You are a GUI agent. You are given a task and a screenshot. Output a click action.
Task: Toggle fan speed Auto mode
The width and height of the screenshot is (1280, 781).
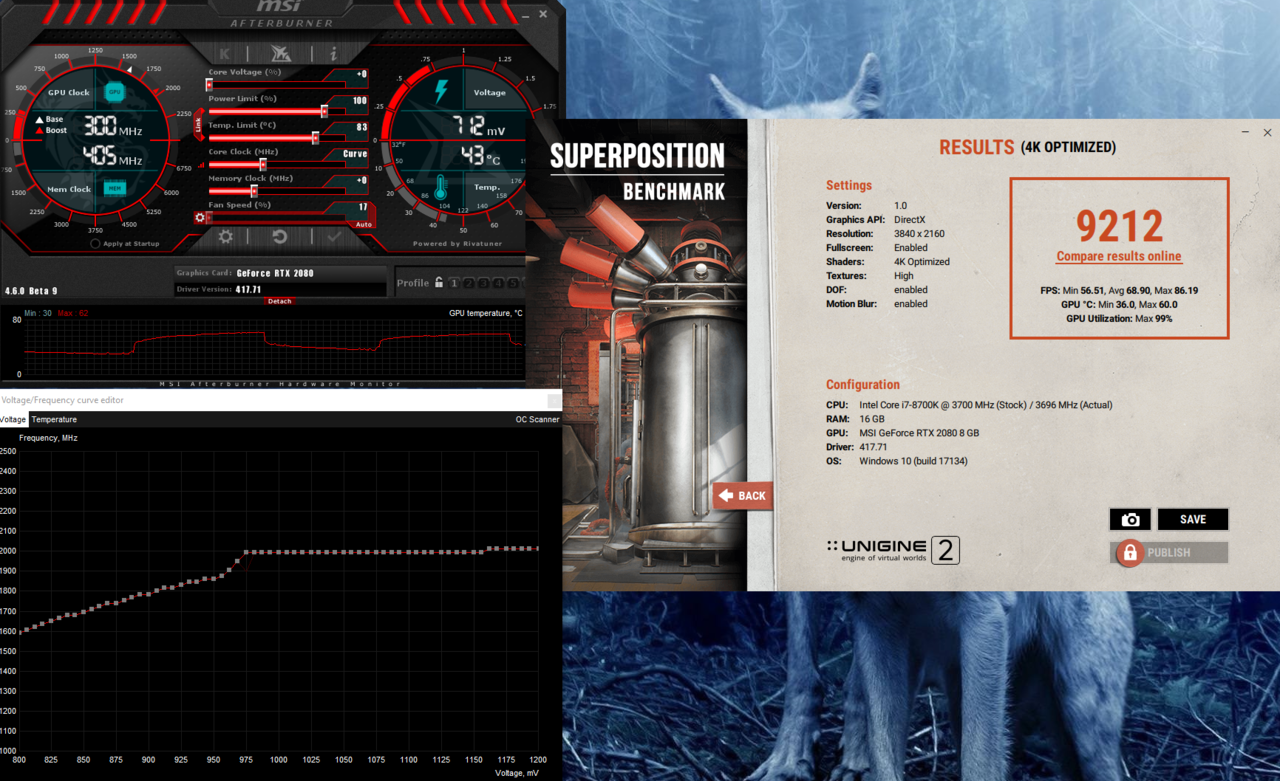click(363, 224)
